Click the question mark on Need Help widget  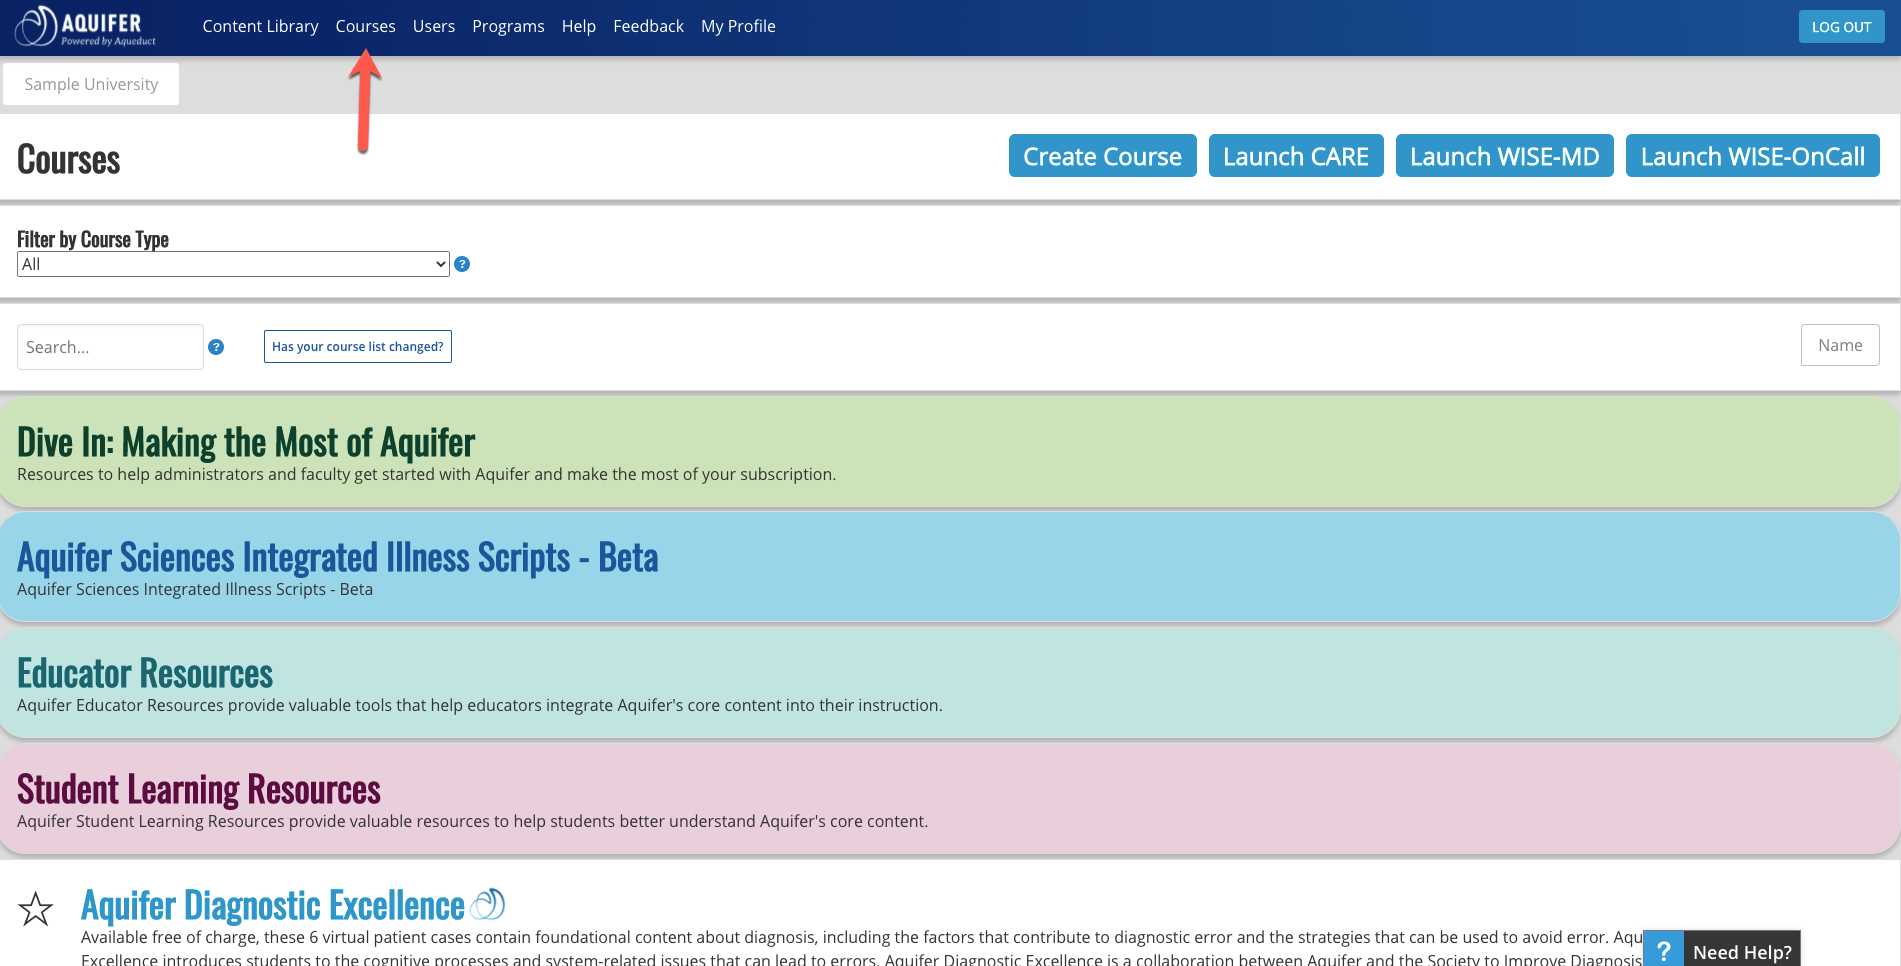pos(1663,951)
